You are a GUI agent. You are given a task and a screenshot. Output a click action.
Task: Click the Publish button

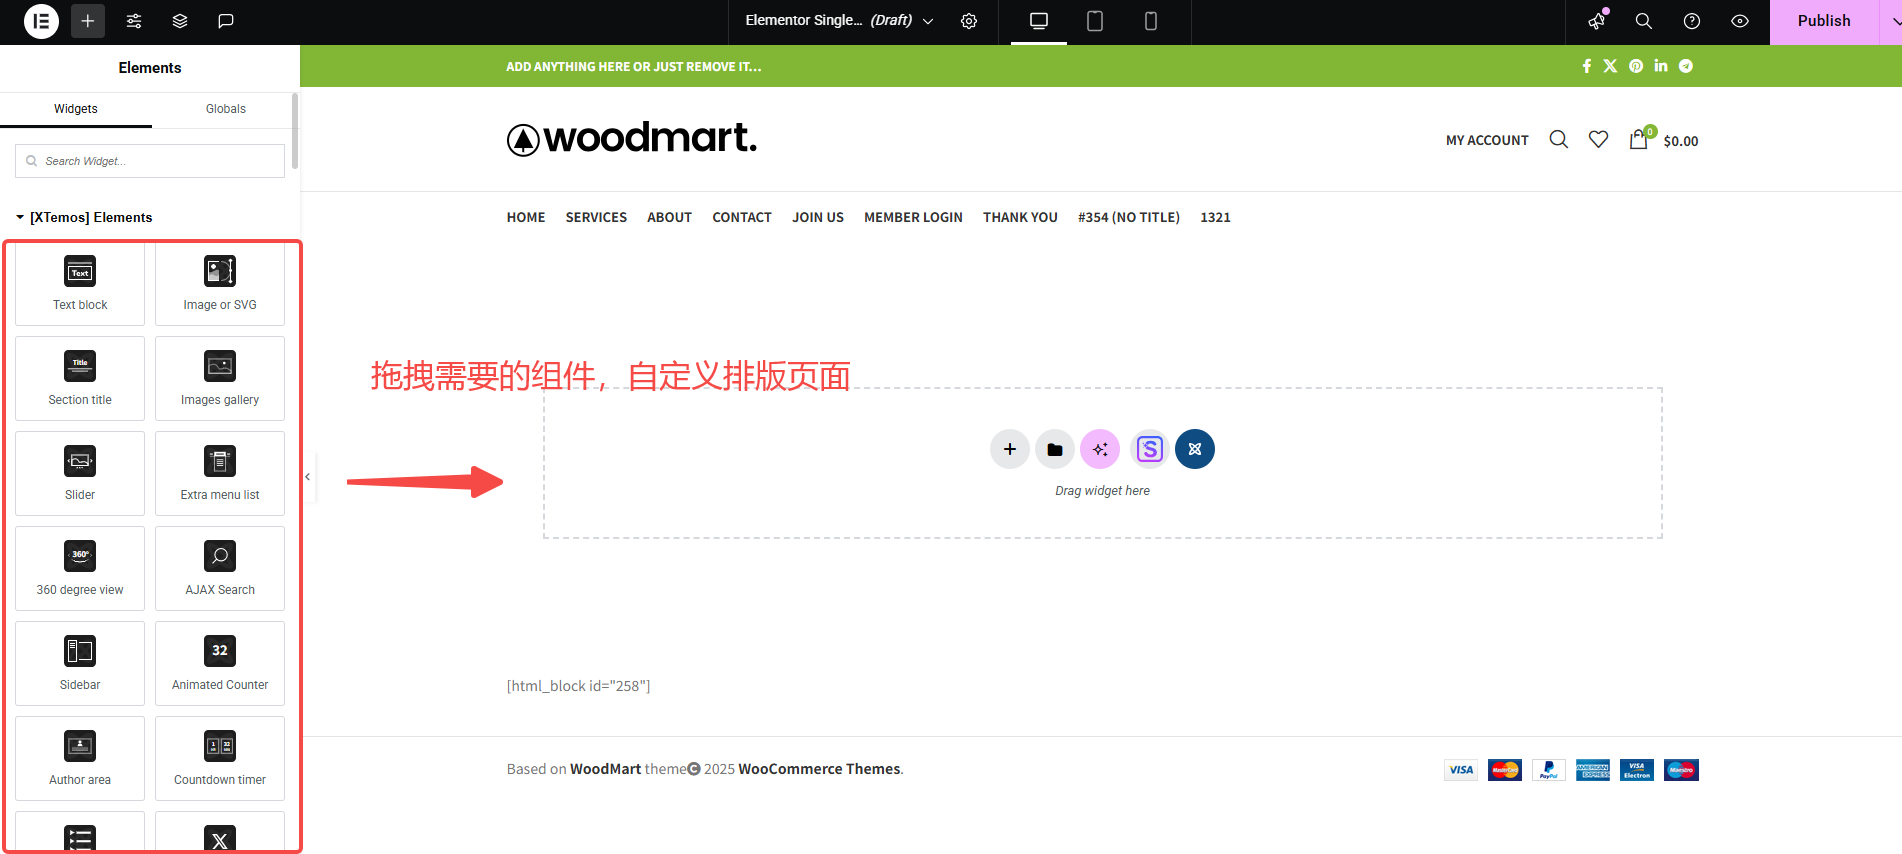point(1823,21)
